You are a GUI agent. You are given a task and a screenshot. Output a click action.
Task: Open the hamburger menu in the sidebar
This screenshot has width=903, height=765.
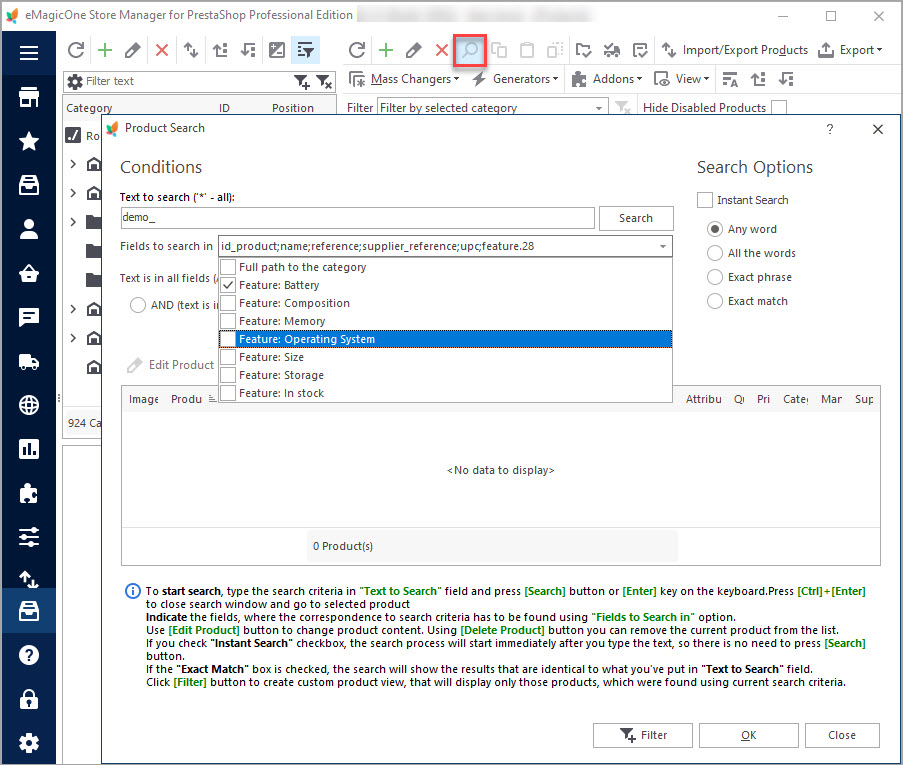[29, 53]
